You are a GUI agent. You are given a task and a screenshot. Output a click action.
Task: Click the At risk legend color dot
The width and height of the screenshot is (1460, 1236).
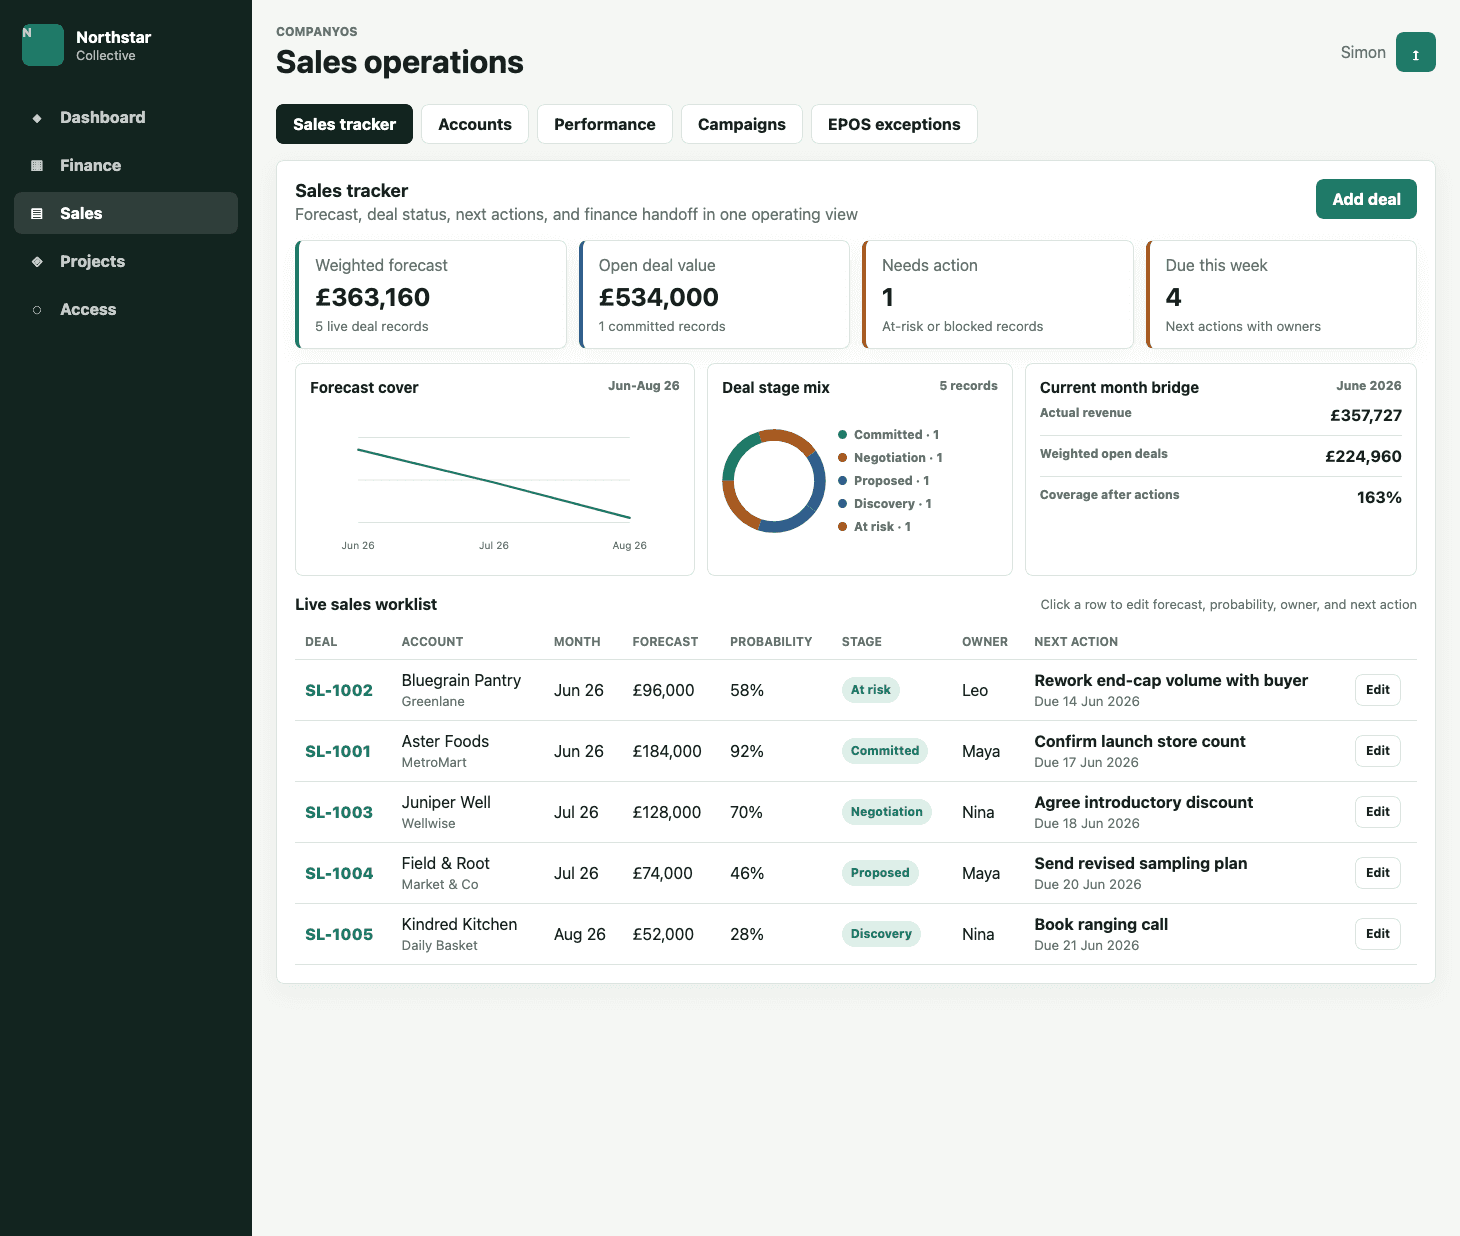pos(843,527)
